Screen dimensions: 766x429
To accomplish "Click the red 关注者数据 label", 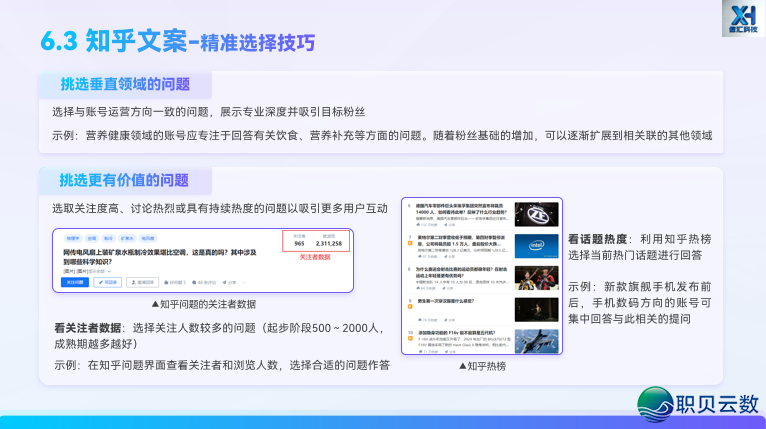I will (315, 257).
